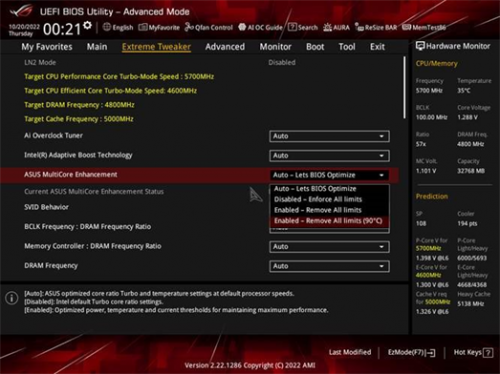Collapse the ASUS MultiCore Enhancement dropdown
The width and height of the screenshot is (500, 374).
point(329,175)
